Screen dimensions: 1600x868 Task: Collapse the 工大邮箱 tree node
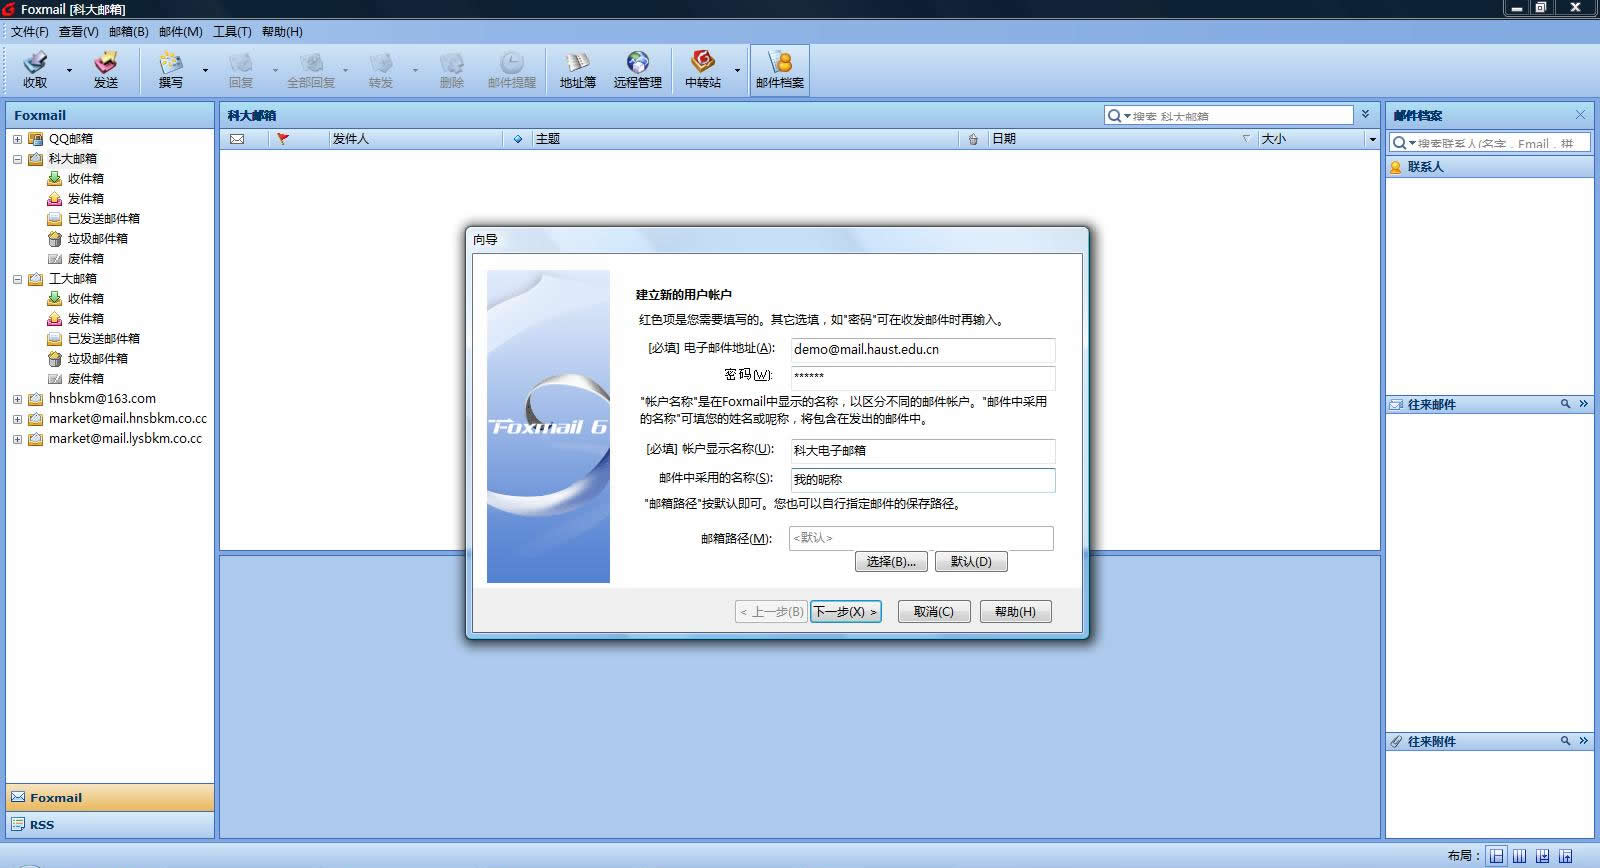pyautogui.click(x=17, y=279)
